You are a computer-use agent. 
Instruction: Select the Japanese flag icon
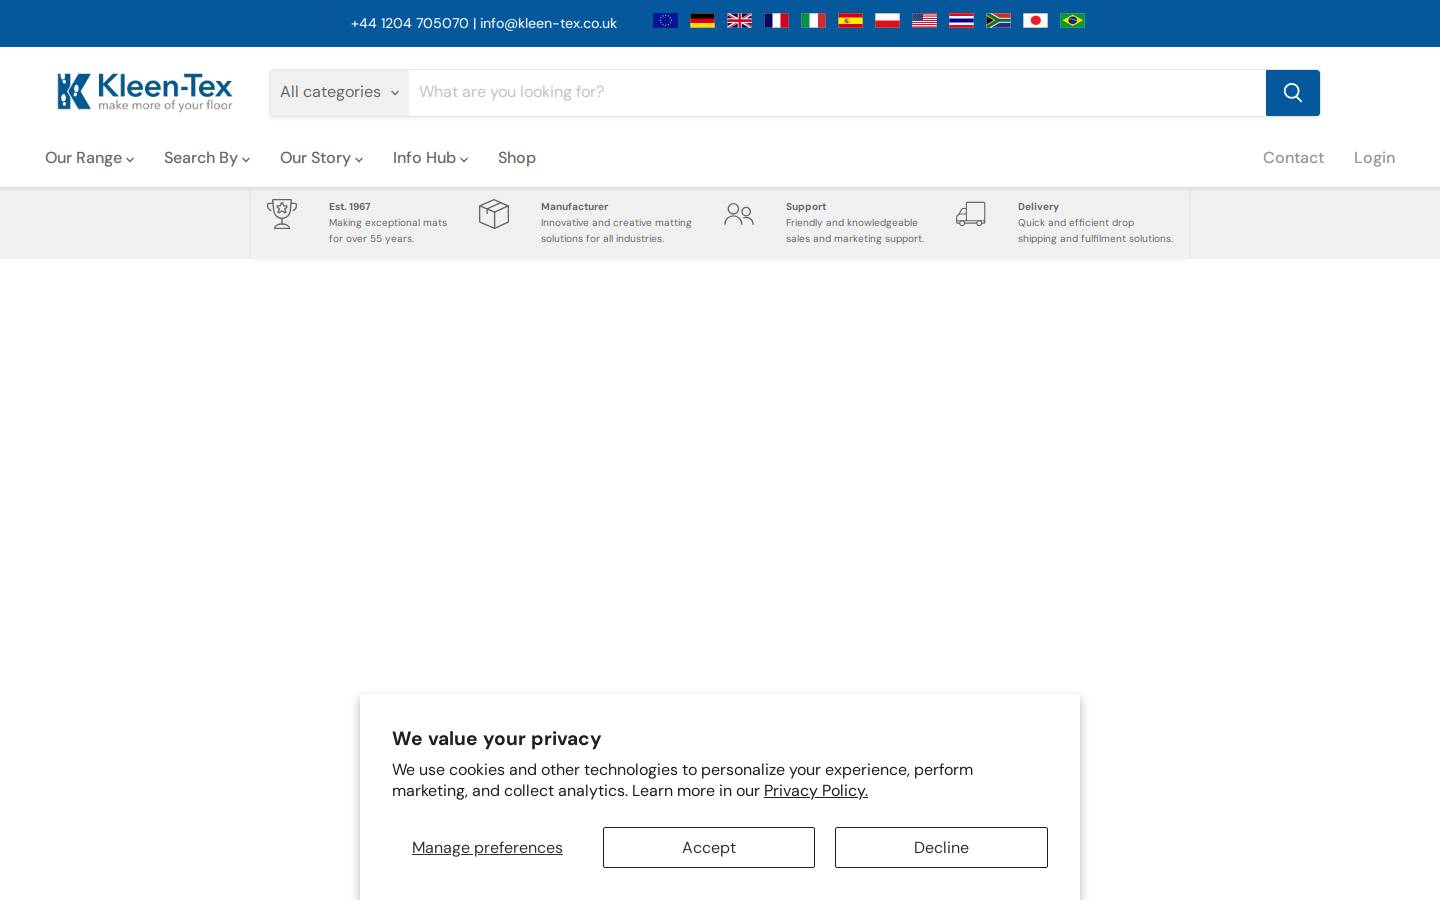click(1035, 20)
